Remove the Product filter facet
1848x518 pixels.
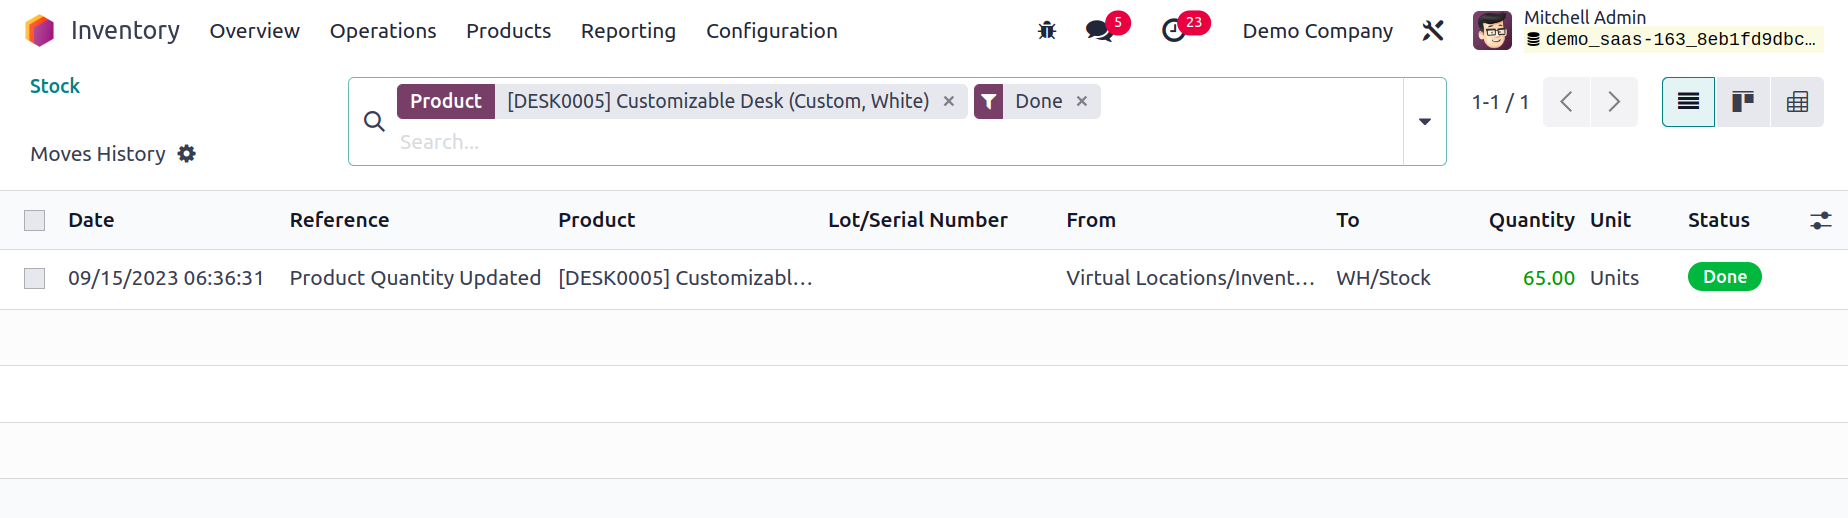coord(949,101)
